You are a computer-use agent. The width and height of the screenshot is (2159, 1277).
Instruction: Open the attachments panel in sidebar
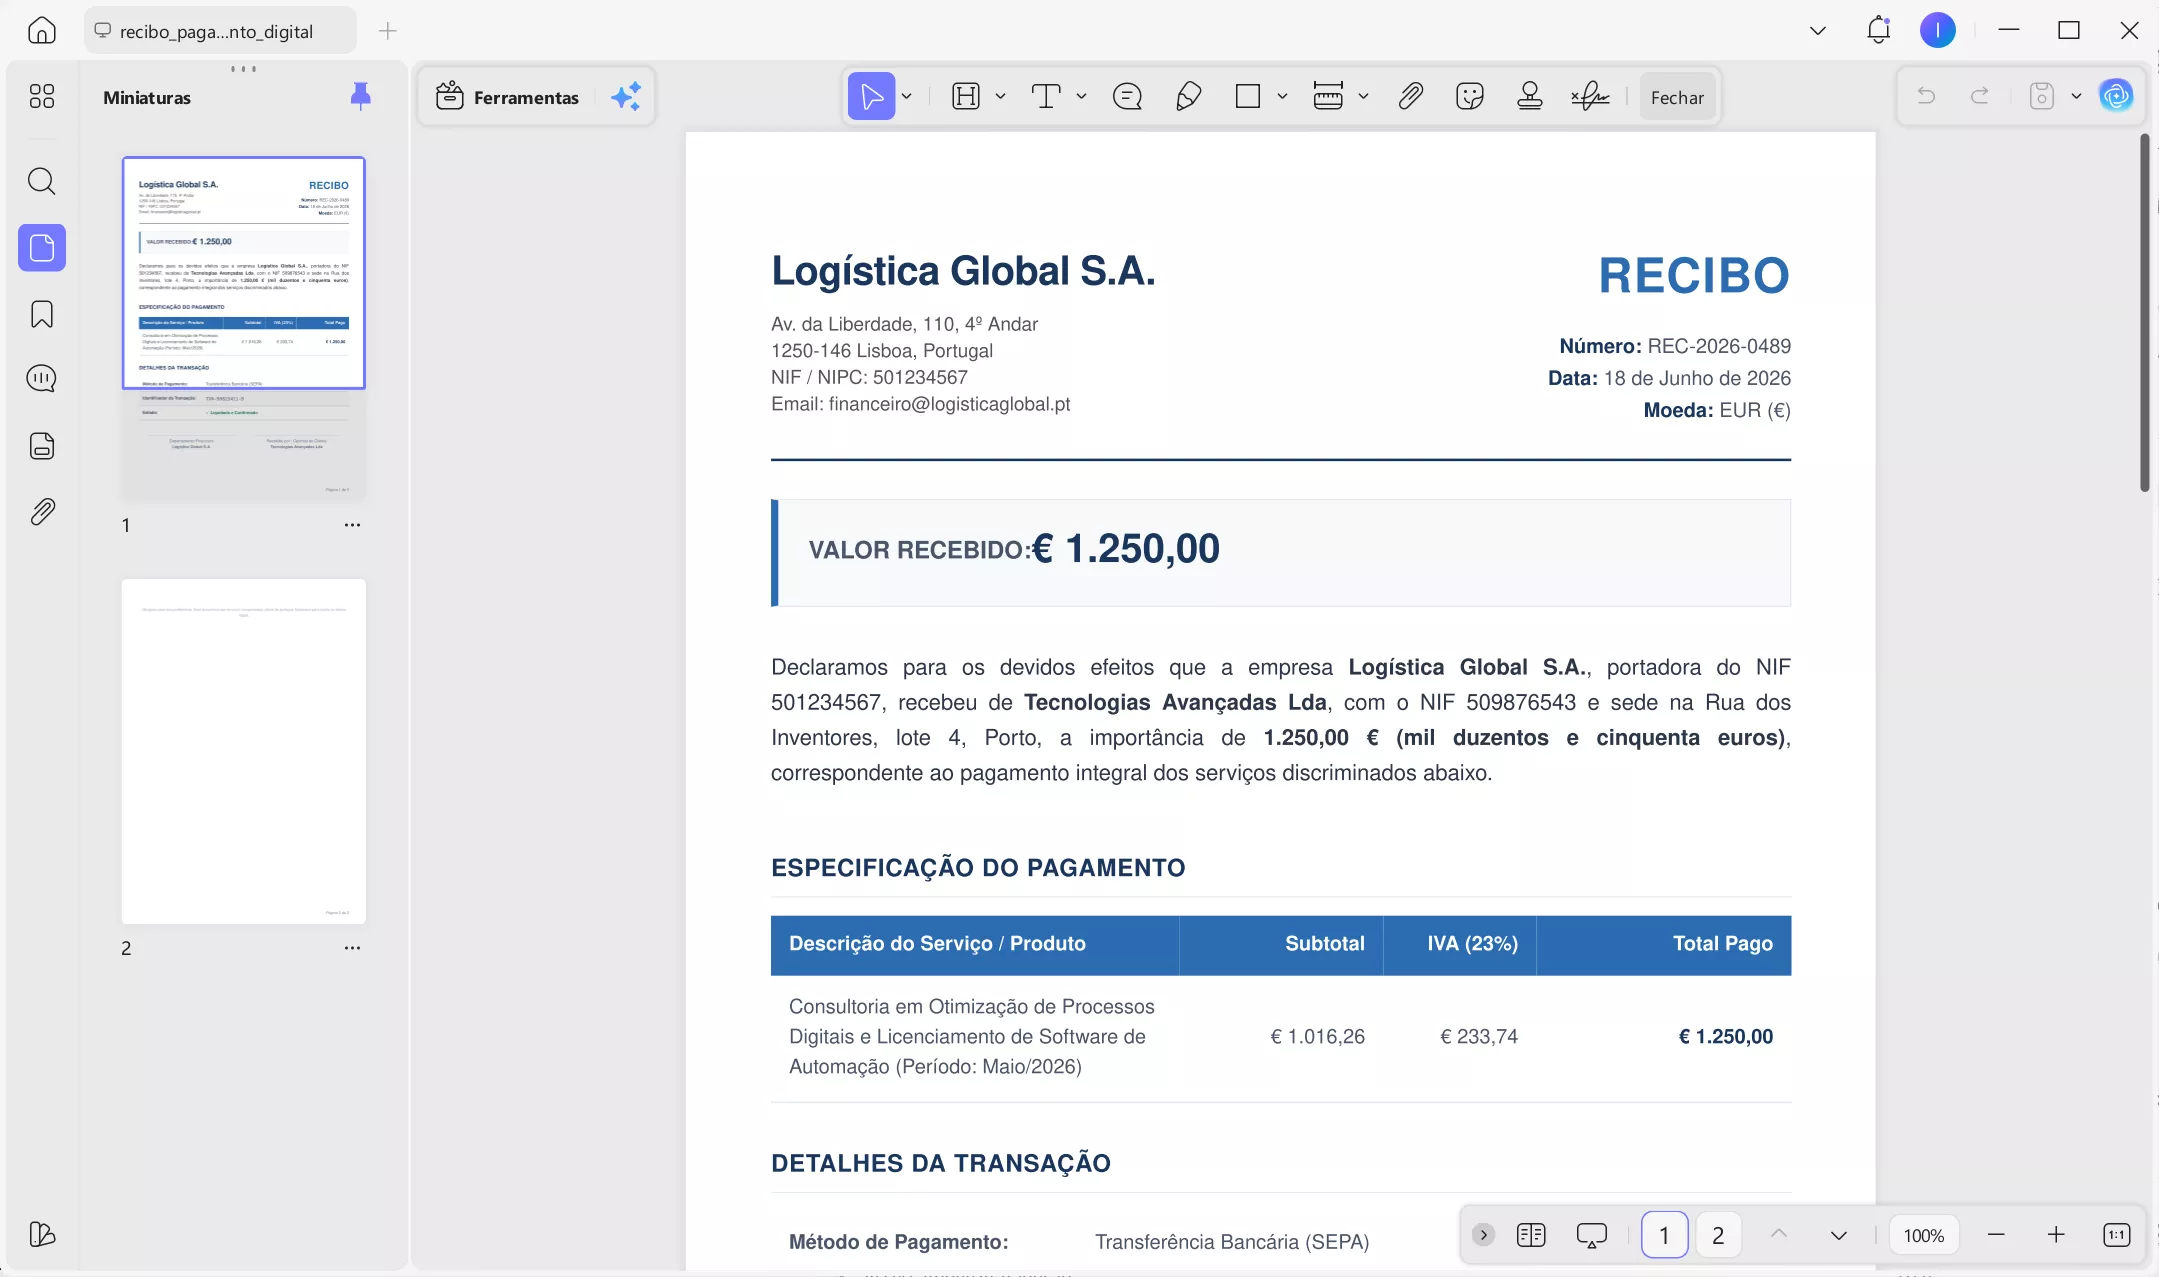click(42, 512)
